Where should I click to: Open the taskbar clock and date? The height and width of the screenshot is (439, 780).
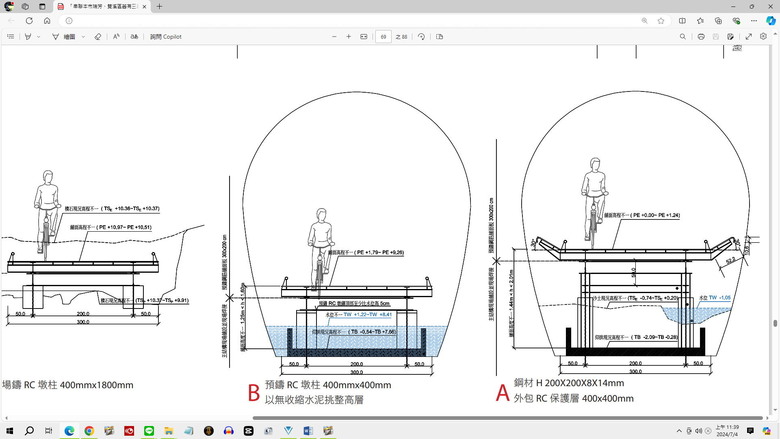pyautogui.click(x=727, y=431)
